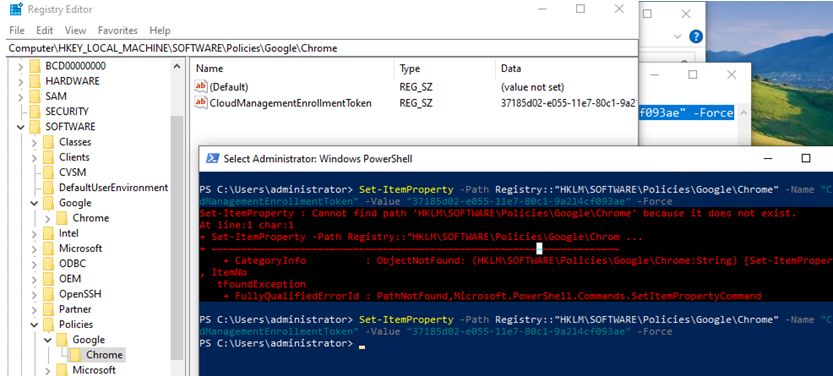Select the OpenSSH folder icon
Image resolution: width=833 pixels, height=376 pixels.
[x=49, y=294]
